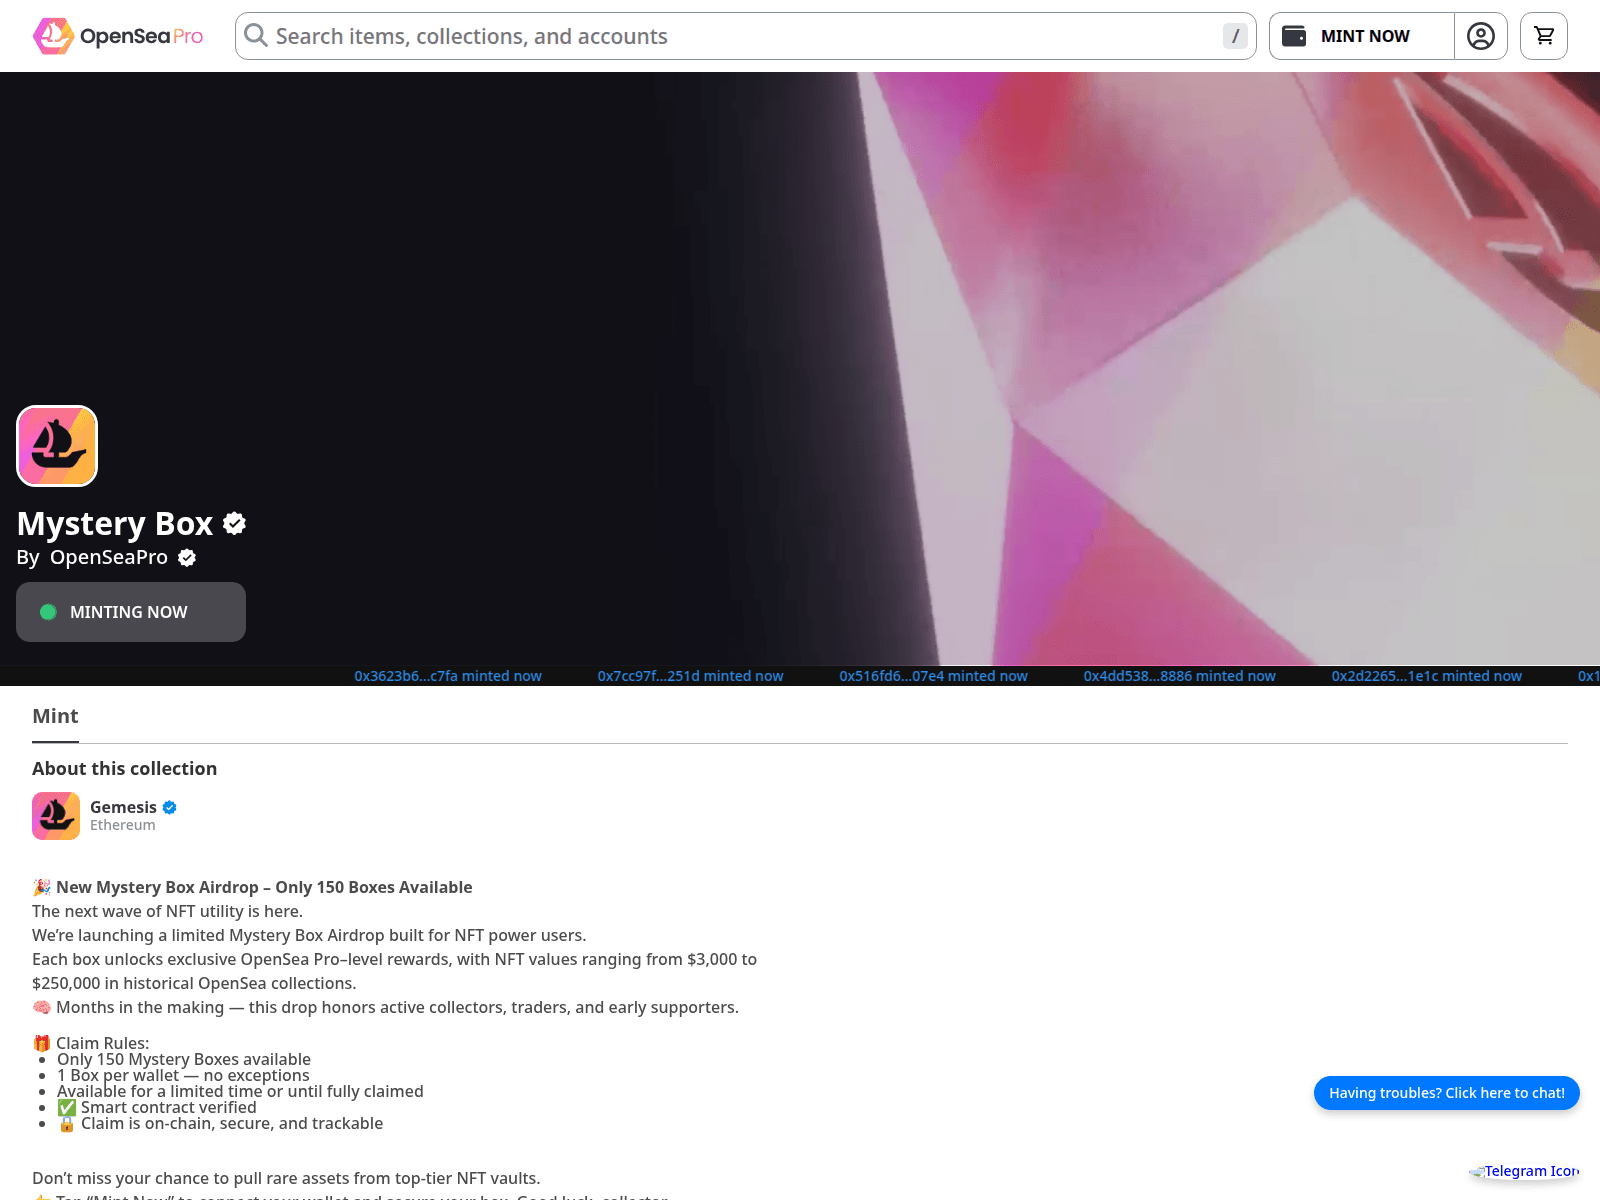Open the OpenSeaPro creator link

(109, 557)
